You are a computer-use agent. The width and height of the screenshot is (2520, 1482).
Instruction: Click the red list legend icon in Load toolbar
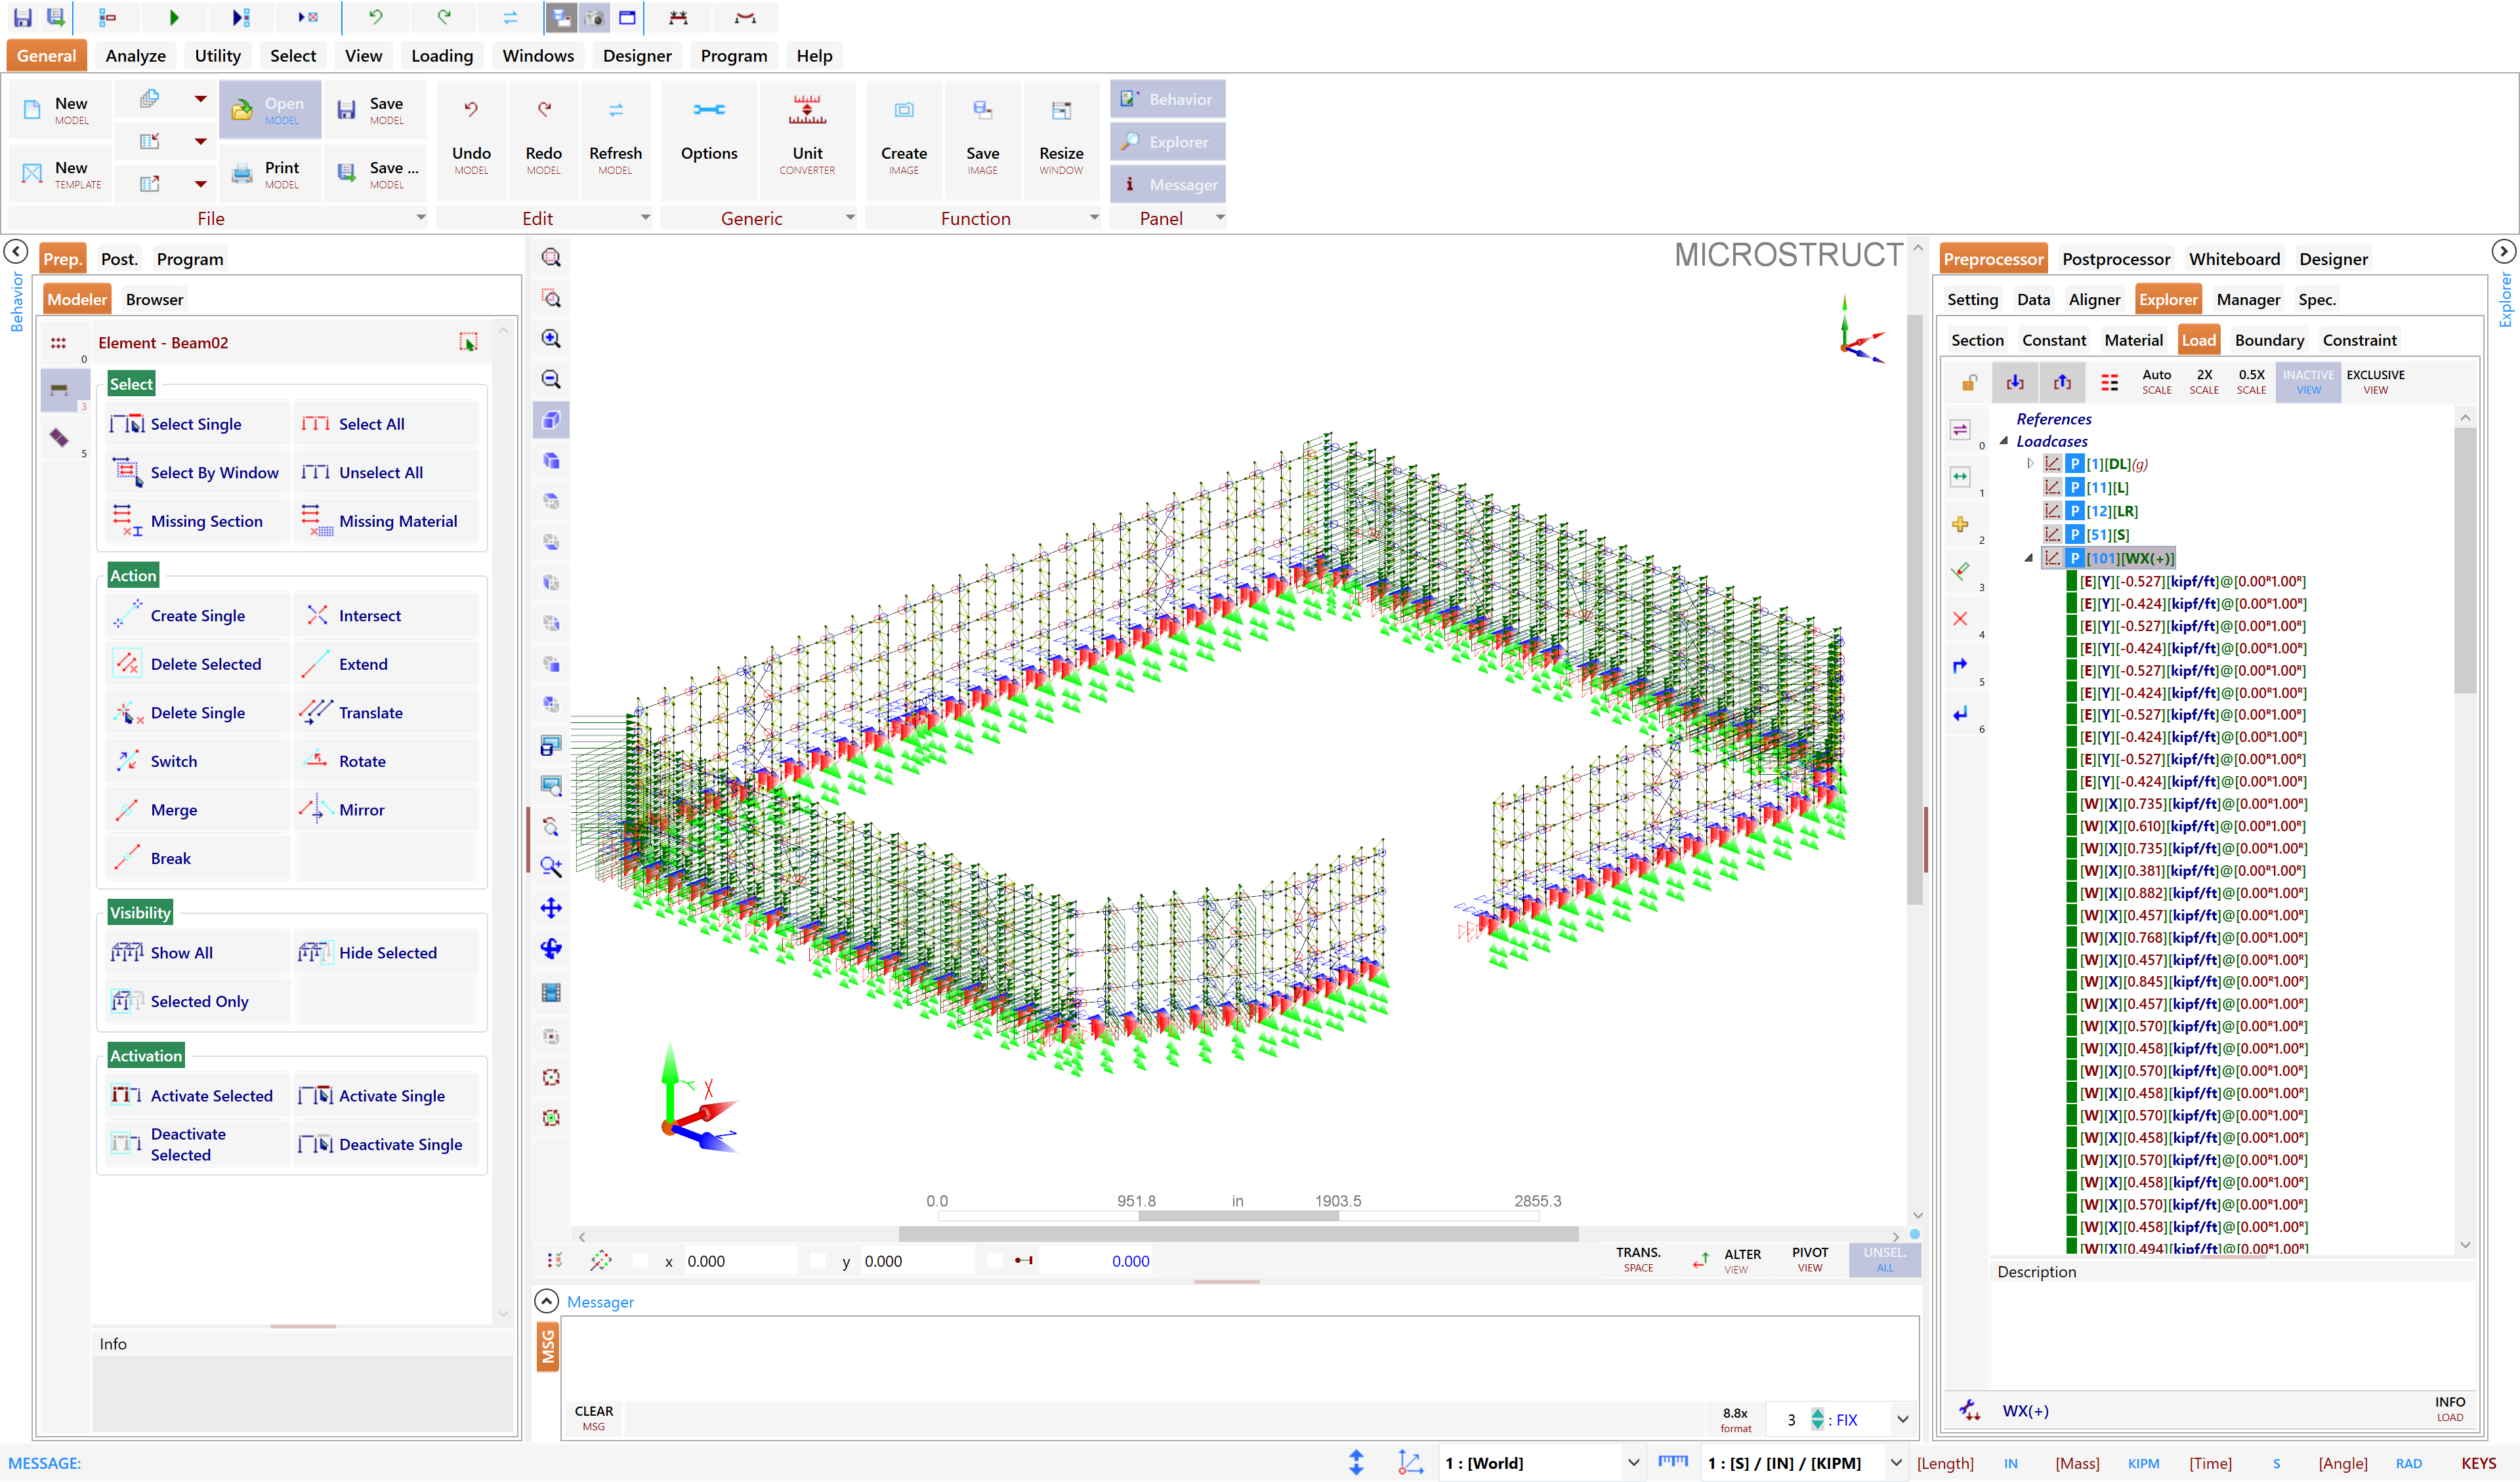pyautogui.click(x=2110, y=382)
